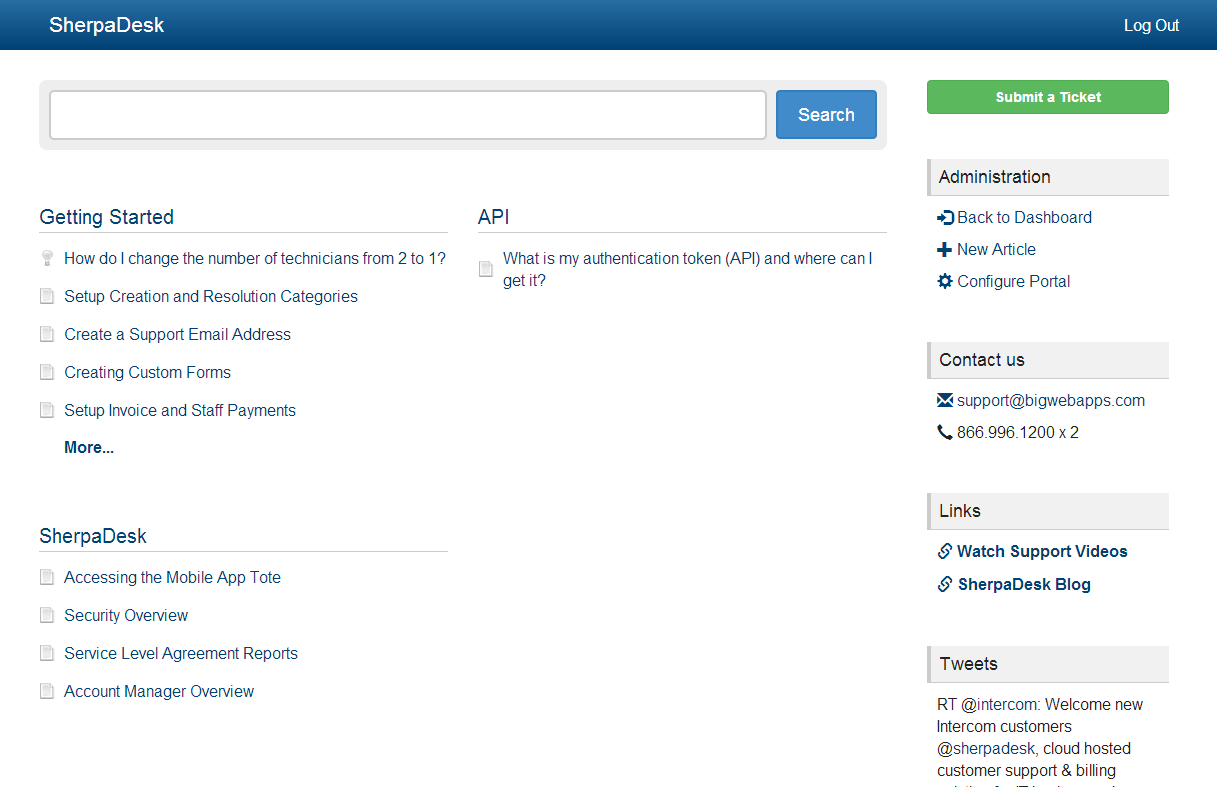The height and width of the screenshot is (787, 1217).
Task: Log Out from the top bar
Action: pyautogui.click(x=1152, y=25)
